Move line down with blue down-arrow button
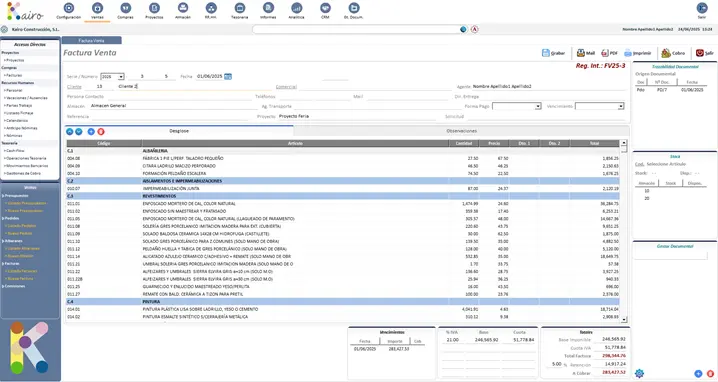The height and width of the screenshot is (382, 718). (x=79, y=132)
